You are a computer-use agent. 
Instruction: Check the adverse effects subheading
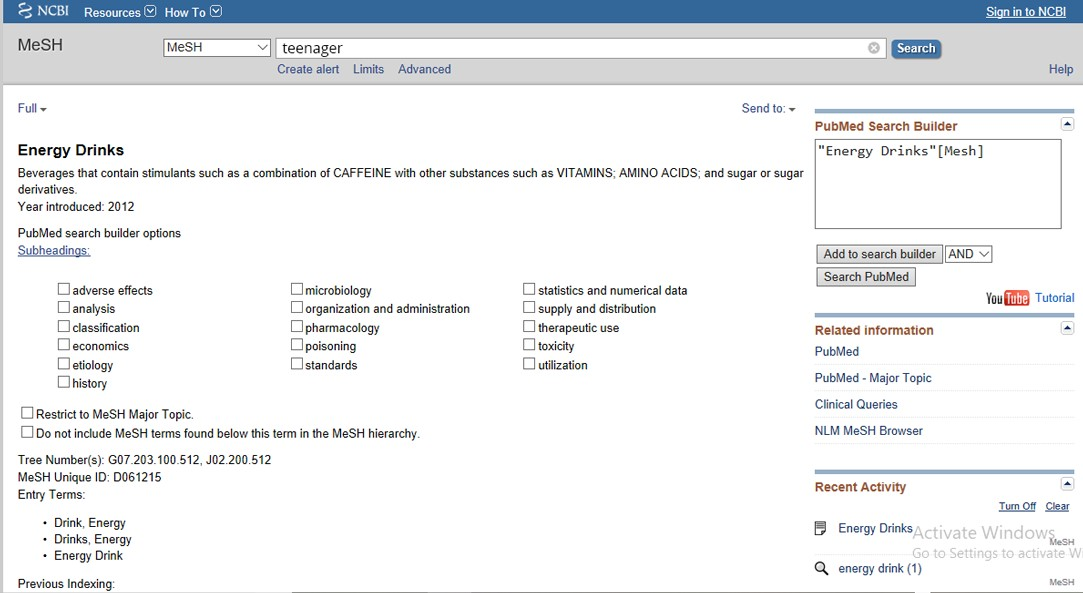64,290
